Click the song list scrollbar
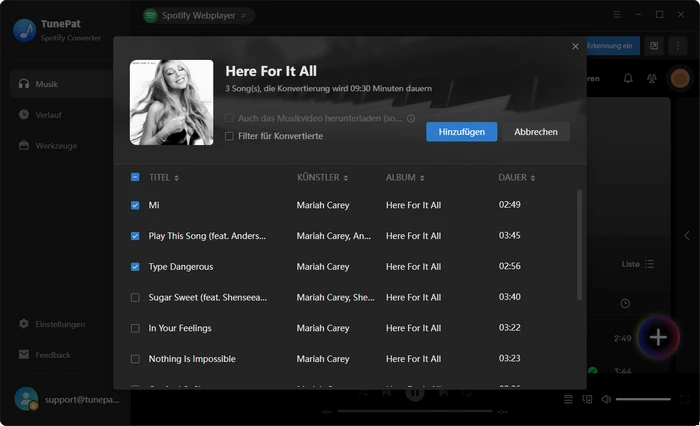This screenshot has height=426, width=700. (579, 245)
